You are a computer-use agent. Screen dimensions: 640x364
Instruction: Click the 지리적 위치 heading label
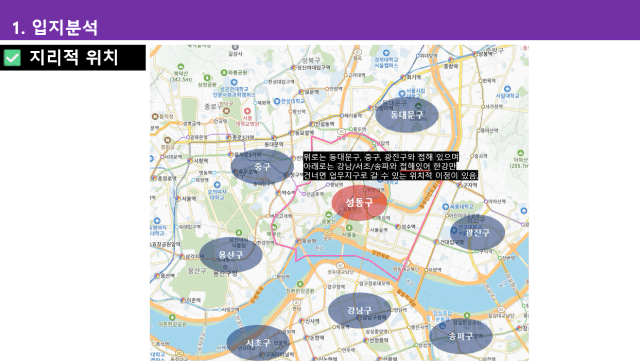(x=74, y=57)
